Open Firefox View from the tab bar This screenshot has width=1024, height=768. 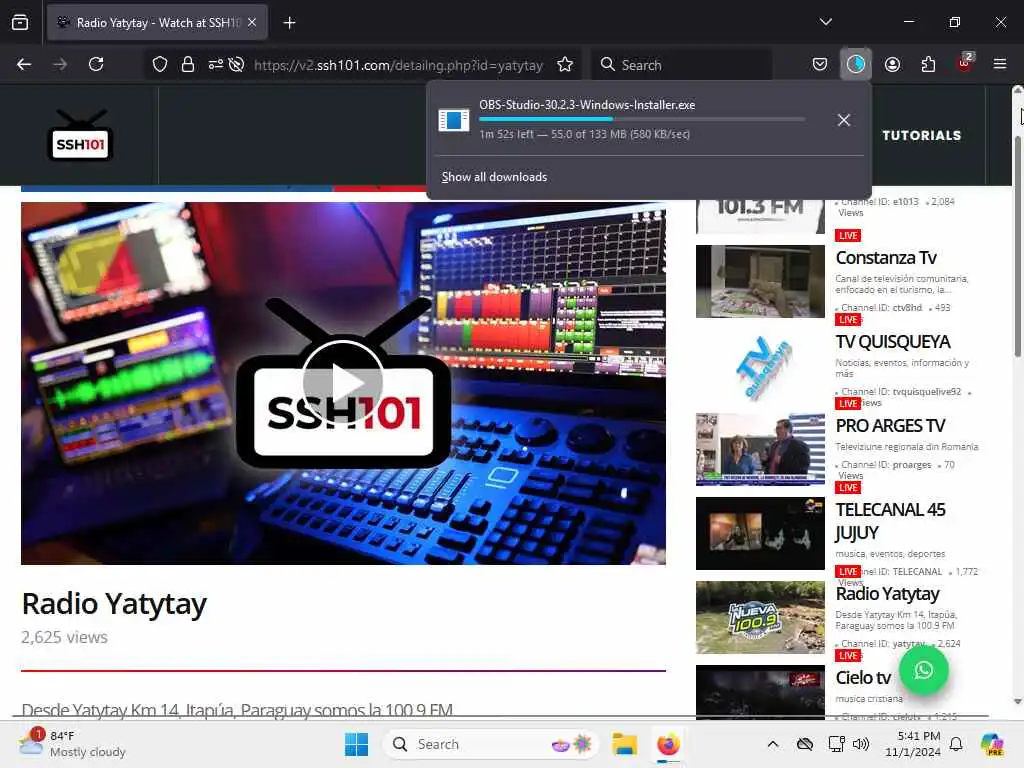point(20,23)
